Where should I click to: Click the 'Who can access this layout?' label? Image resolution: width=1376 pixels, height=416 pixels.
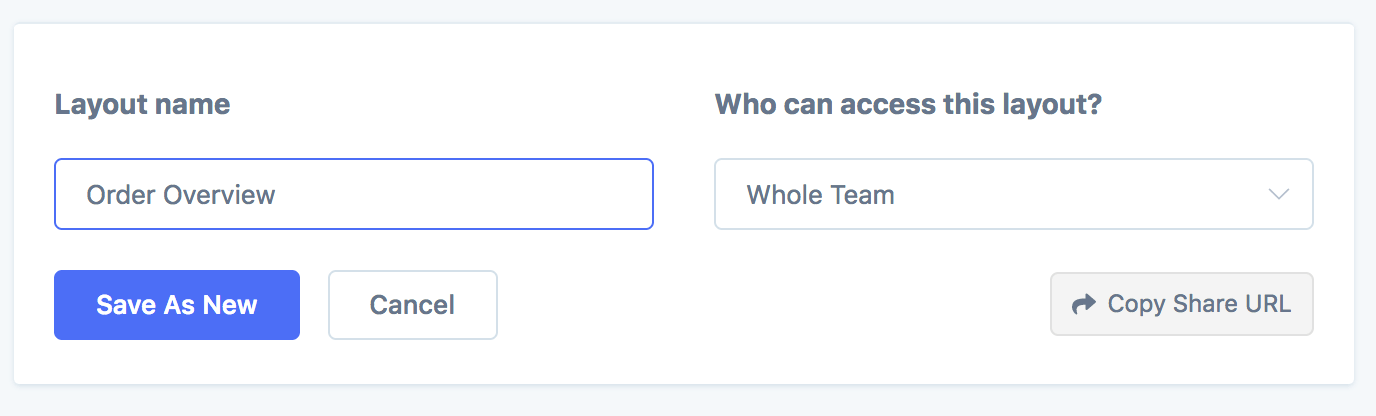point(908,104)
